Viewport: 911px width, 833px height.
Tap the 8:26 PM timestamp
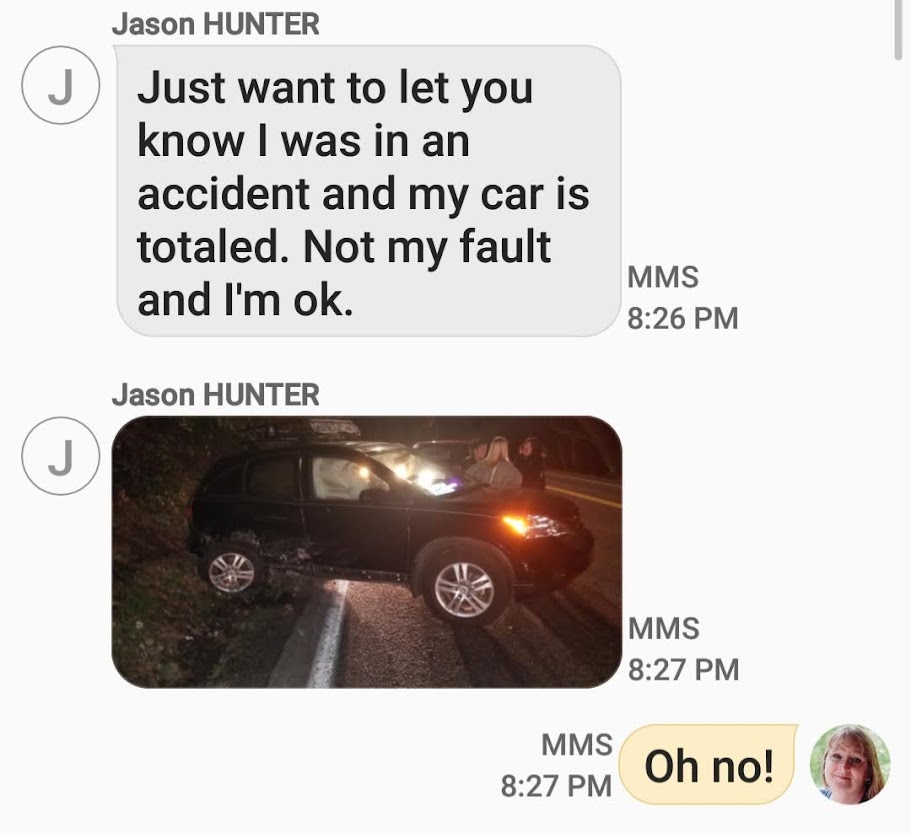683,318
